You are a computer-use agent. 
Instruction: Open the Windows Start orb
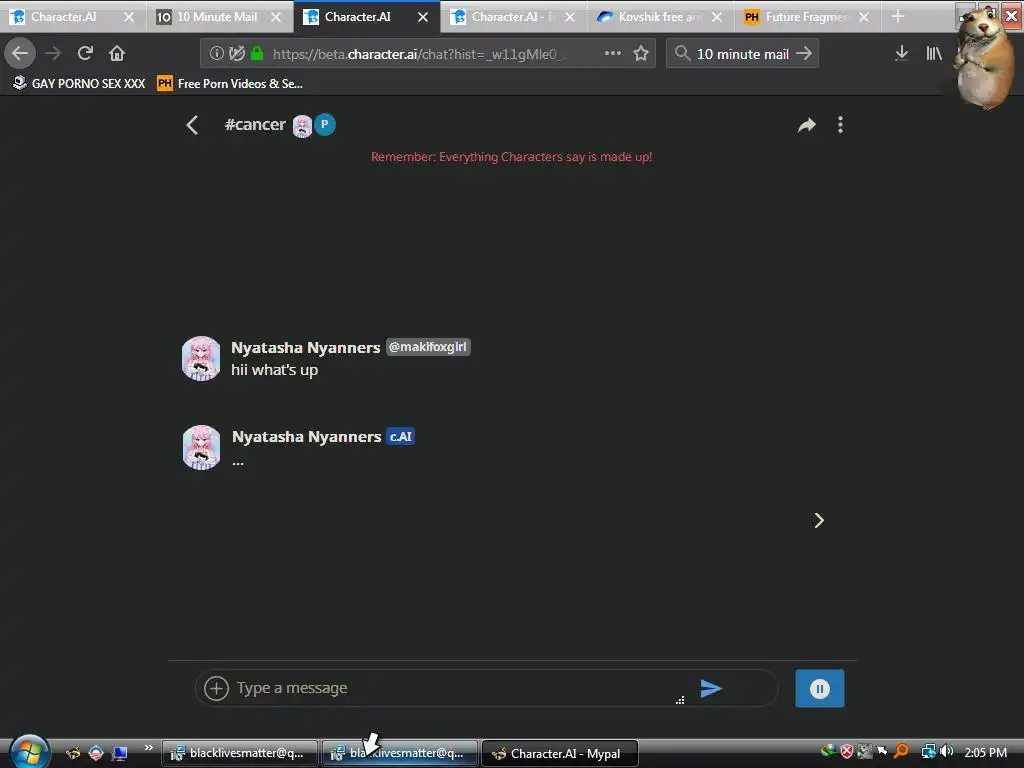[x=28, y=751]
